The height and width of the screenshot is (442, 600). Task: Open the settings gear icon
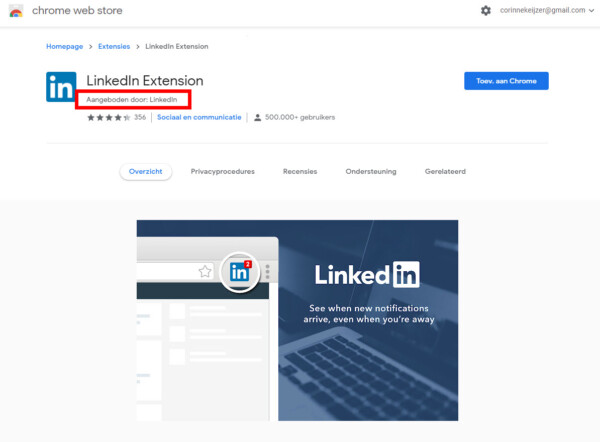pyautogui.click(x=486, y=10)
